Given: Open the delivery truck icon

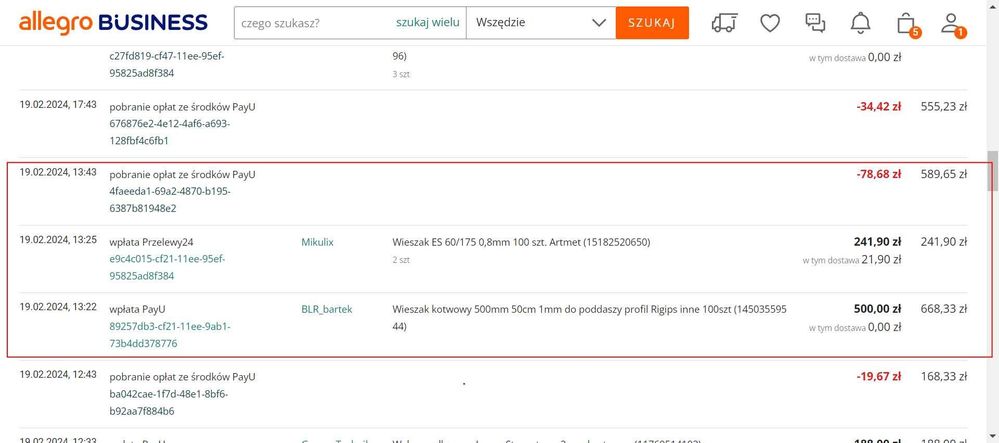Looking at the screenshot, I should coord(724,23).
